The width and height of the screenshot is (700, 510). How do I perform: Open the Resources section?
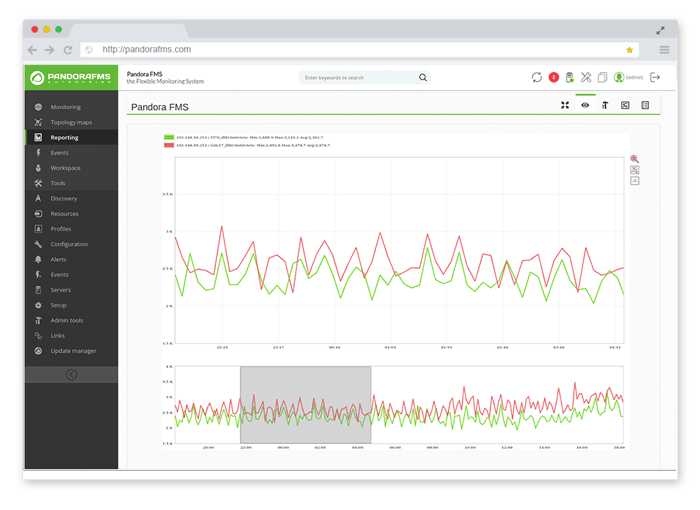(x=71, y=213)
